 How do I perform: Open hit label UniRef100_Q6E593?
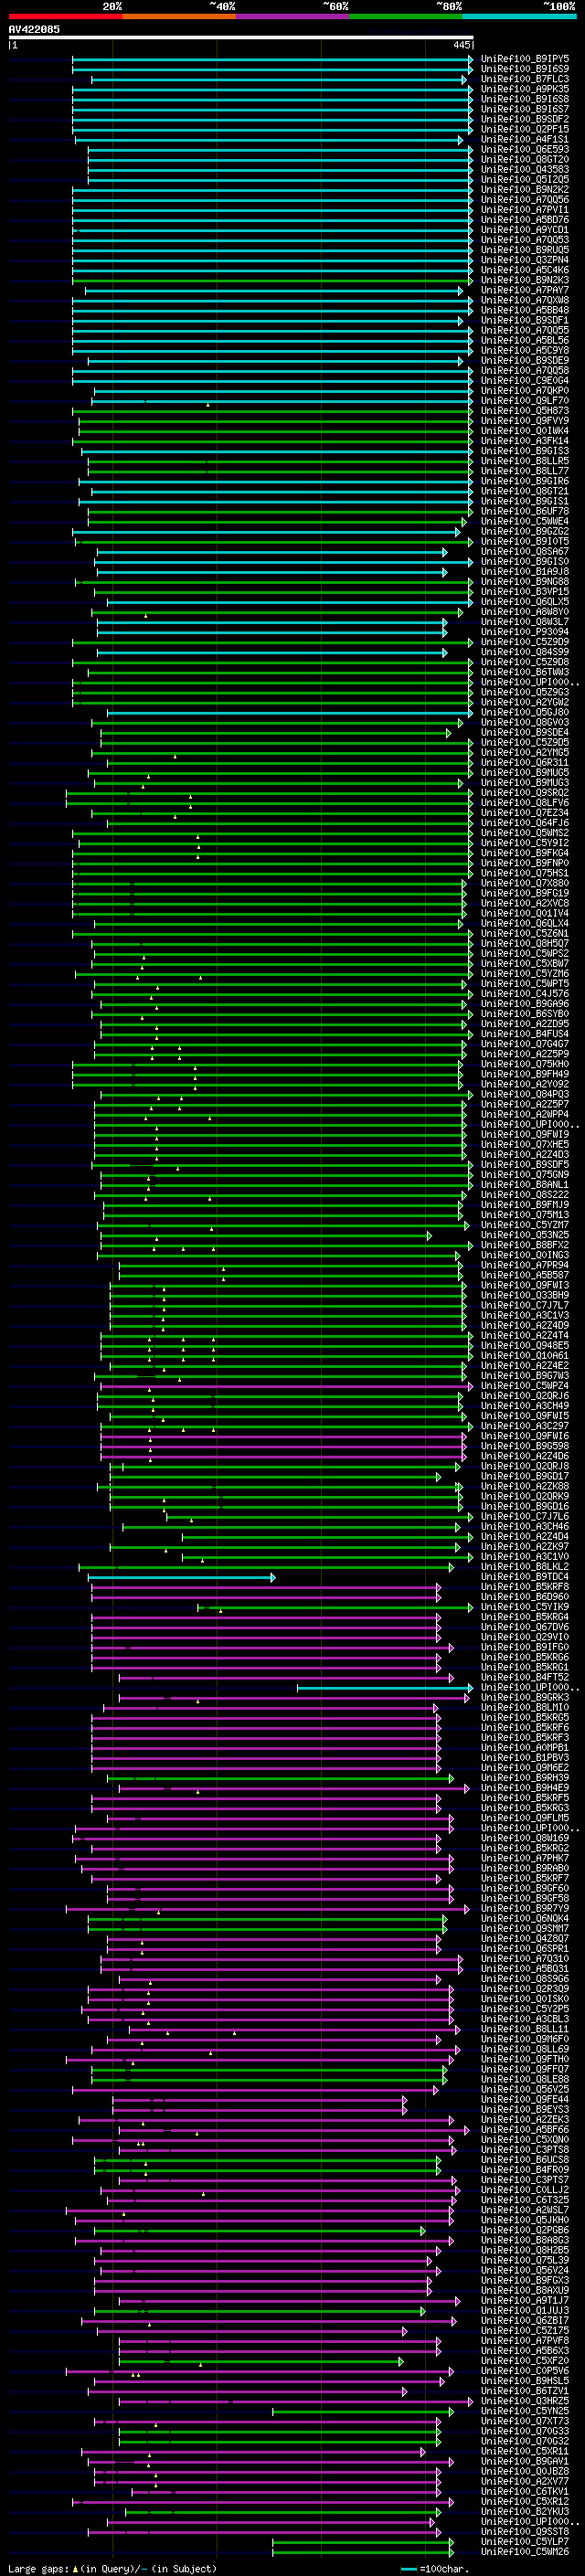pos(525,149)
